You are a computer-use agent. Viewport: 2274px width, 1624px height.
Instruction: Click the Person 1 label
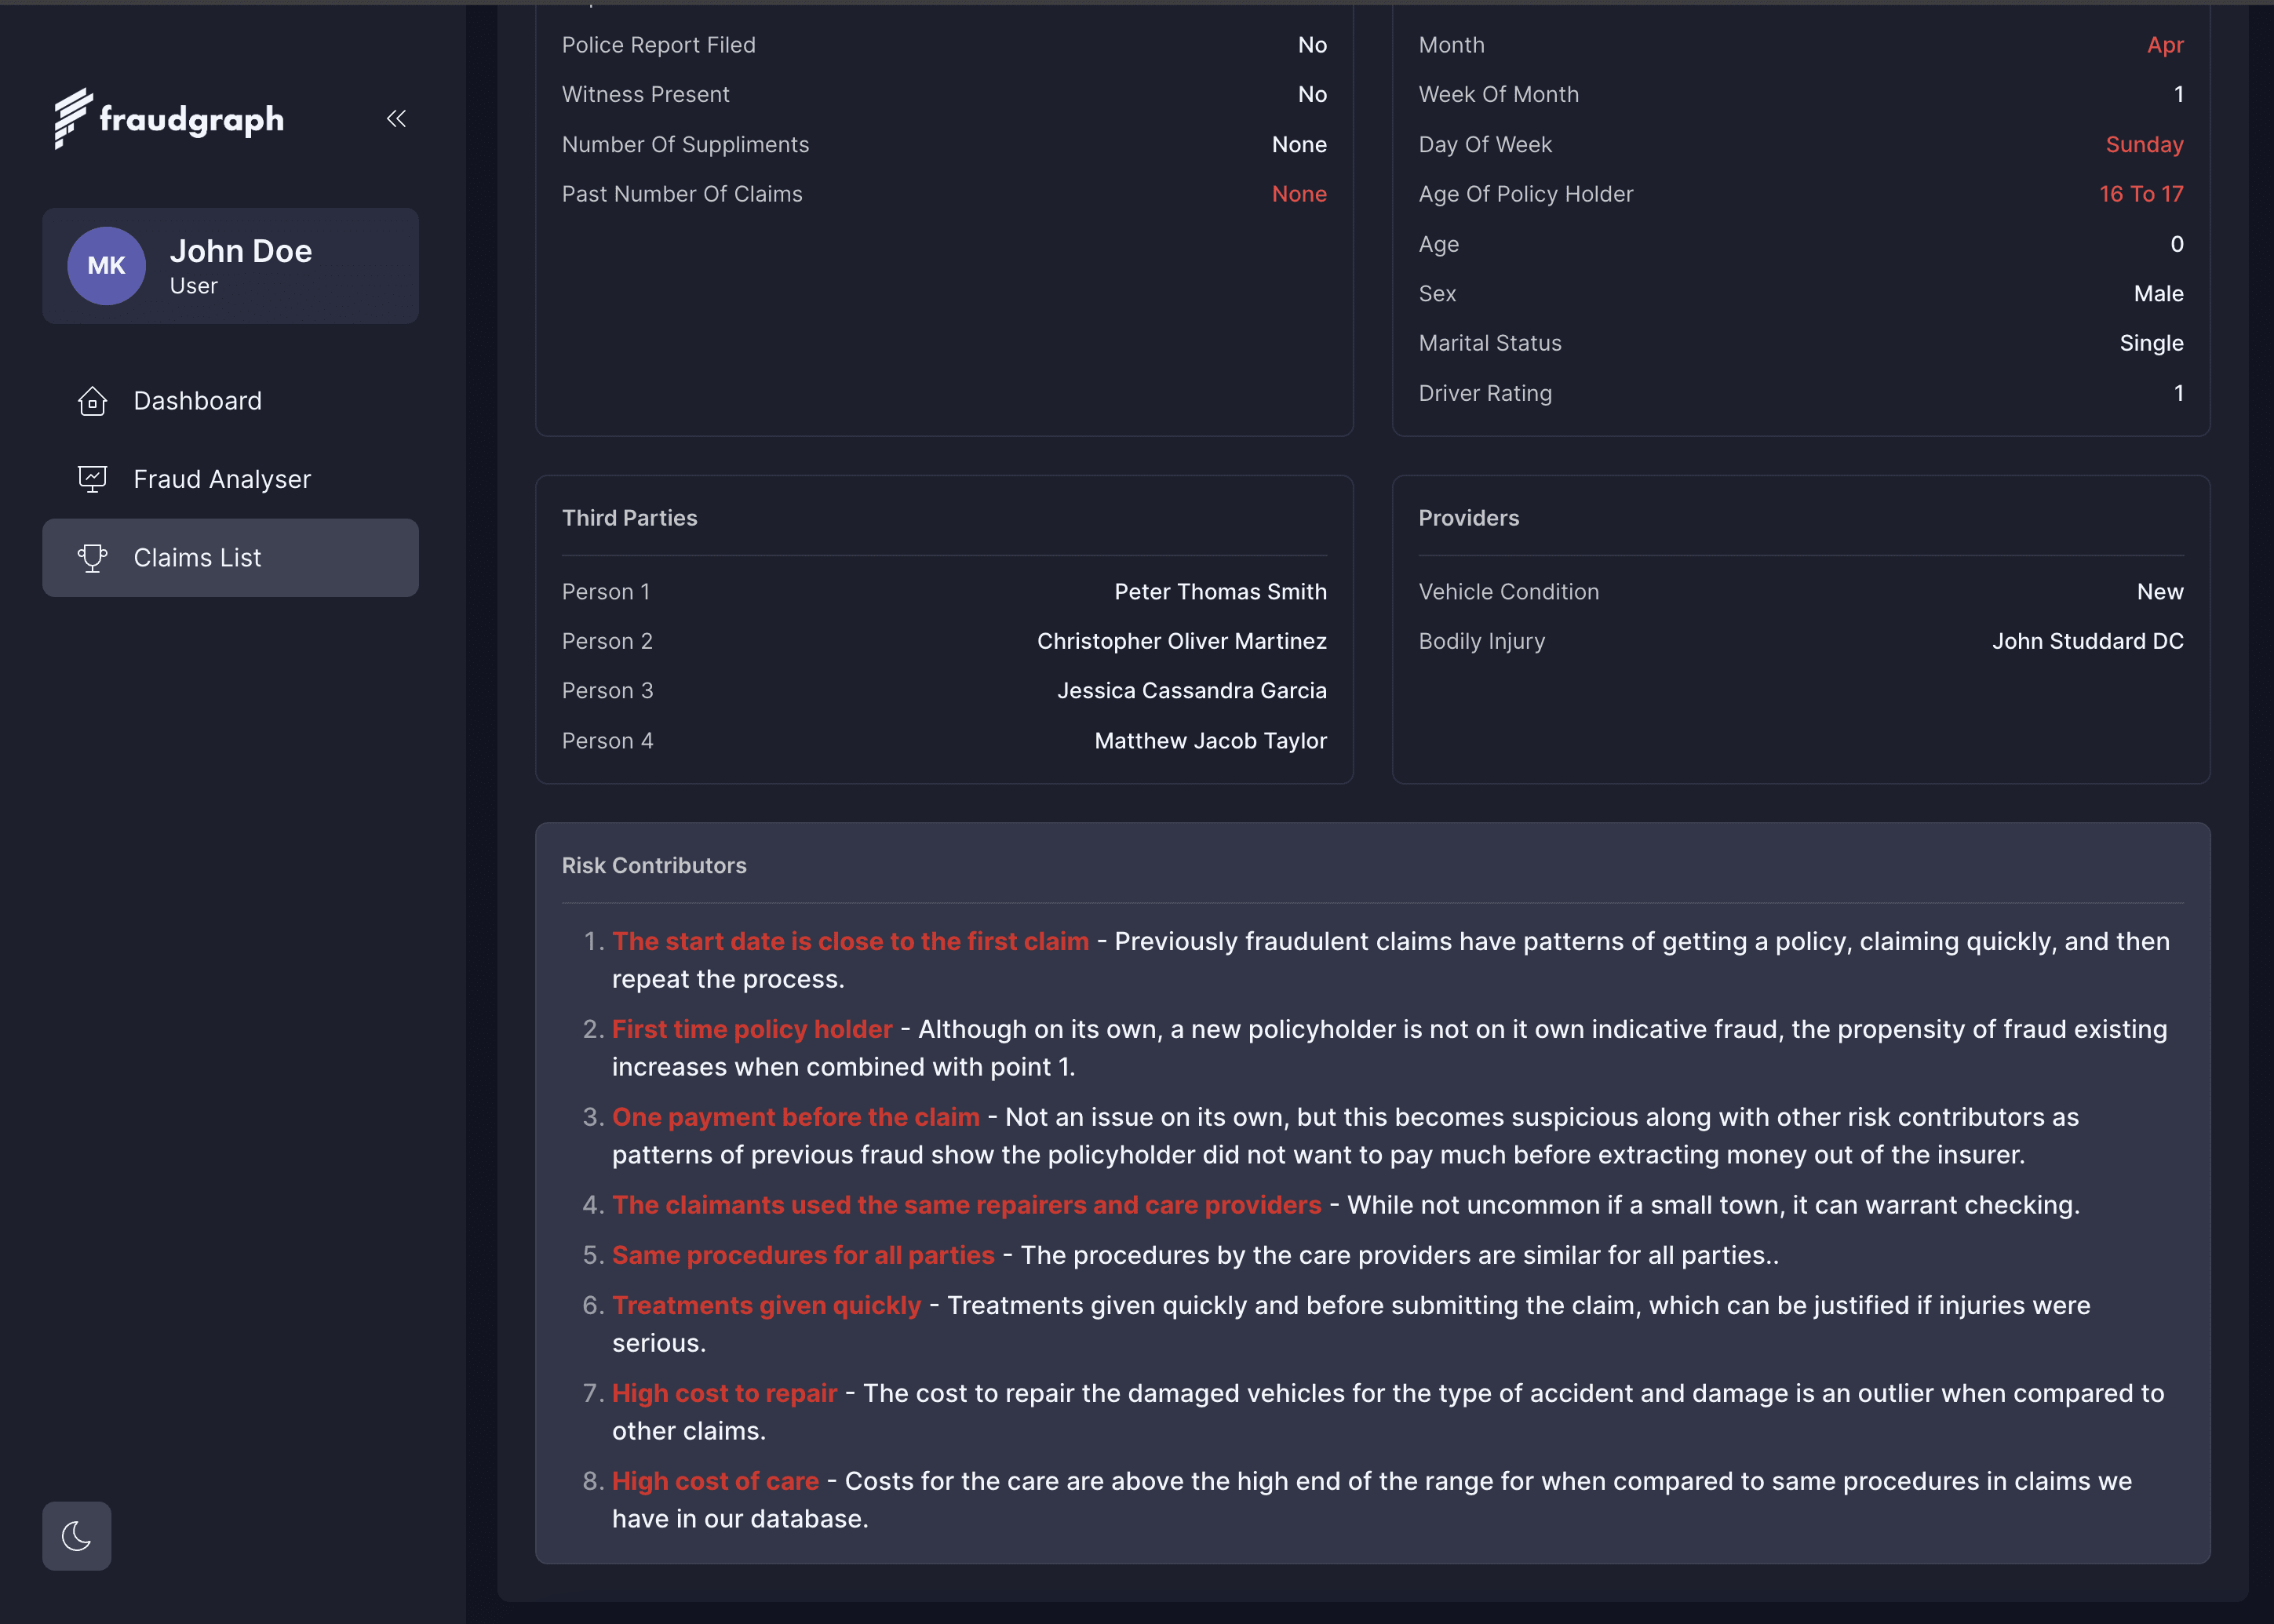(606, 592)
